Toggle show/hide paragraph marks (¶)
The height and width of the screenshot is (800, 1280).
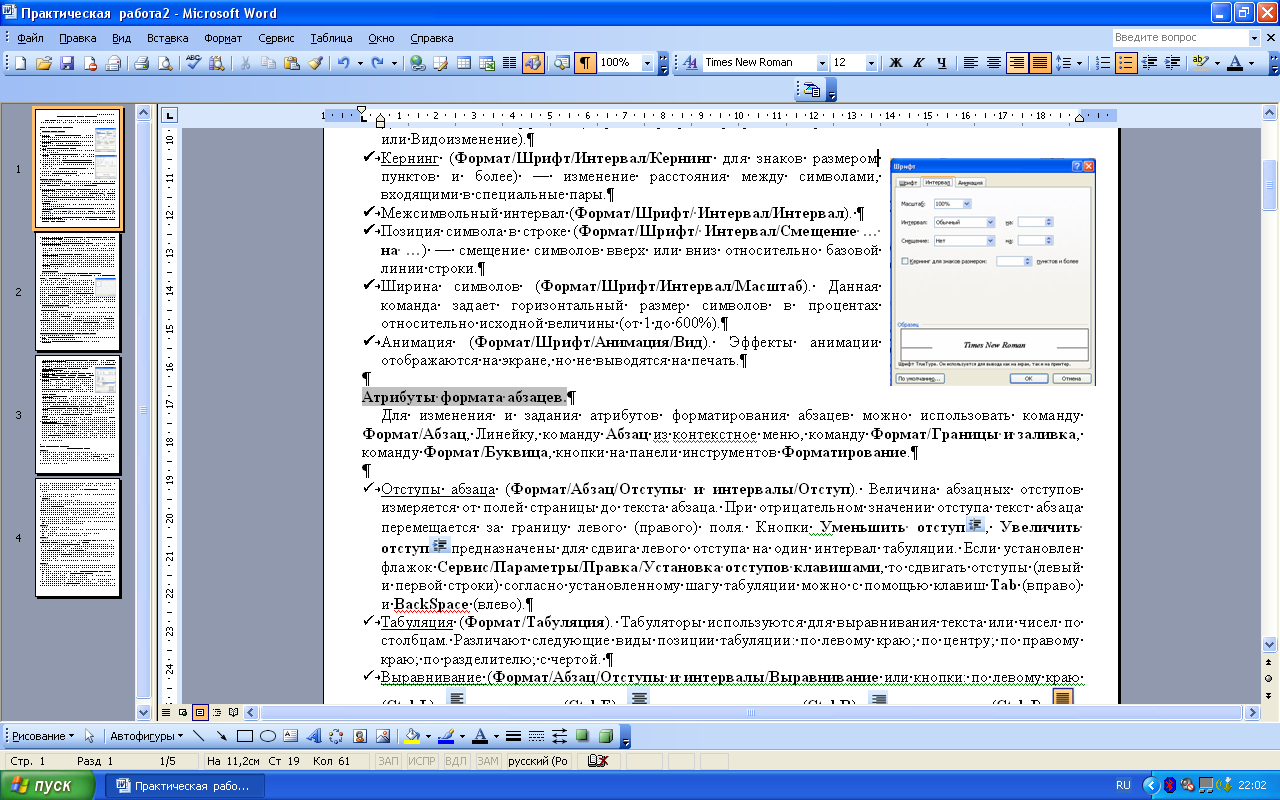pyautogui.click(x=586, y=62)
